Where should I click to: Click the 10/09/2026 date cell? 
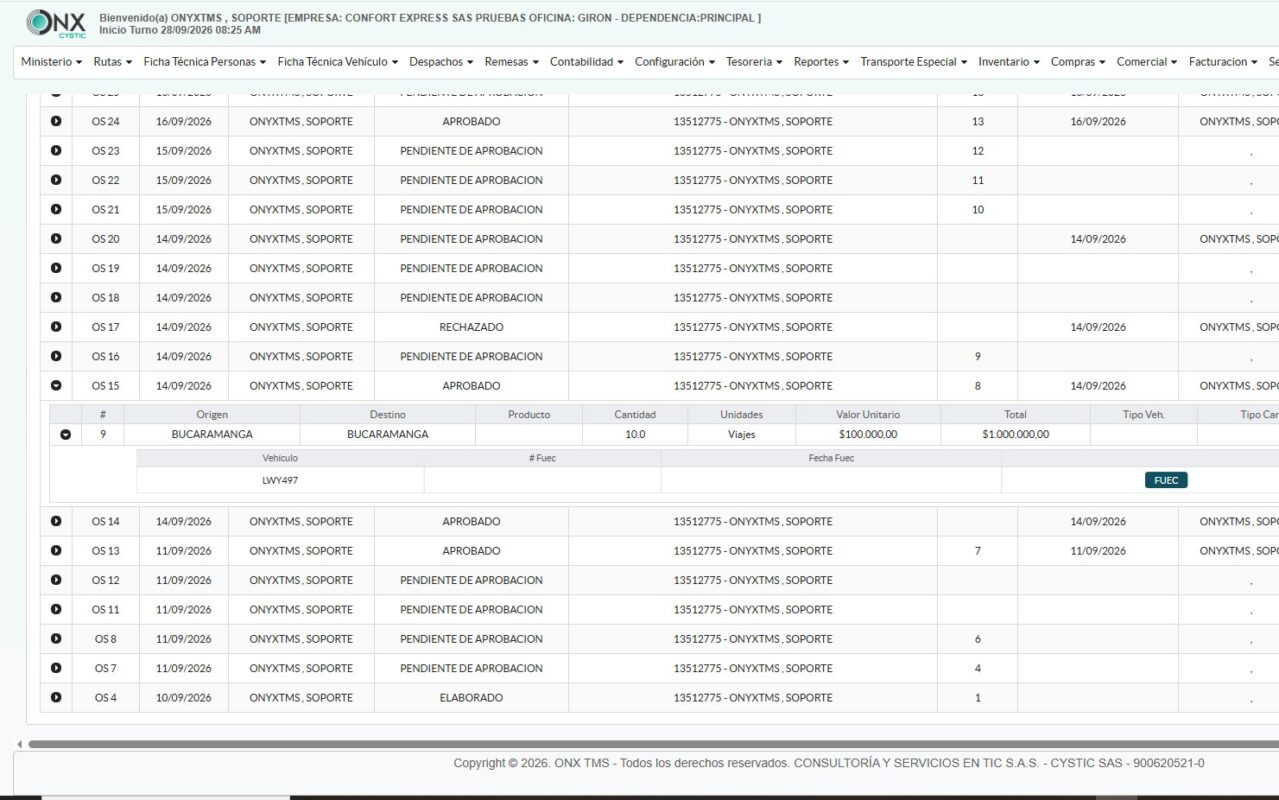click(184, 697)
